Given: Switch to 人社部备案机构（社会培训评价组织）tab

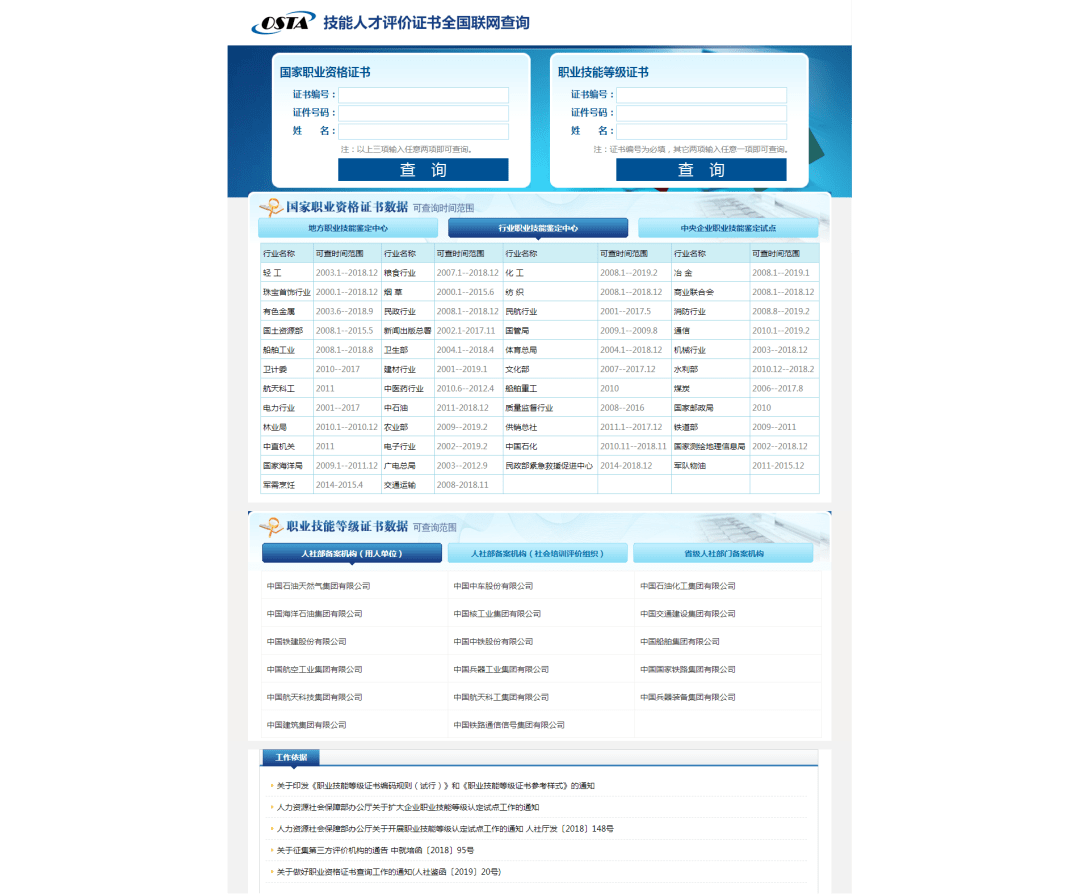Looking at the screenshot, I should pos(537,553).
